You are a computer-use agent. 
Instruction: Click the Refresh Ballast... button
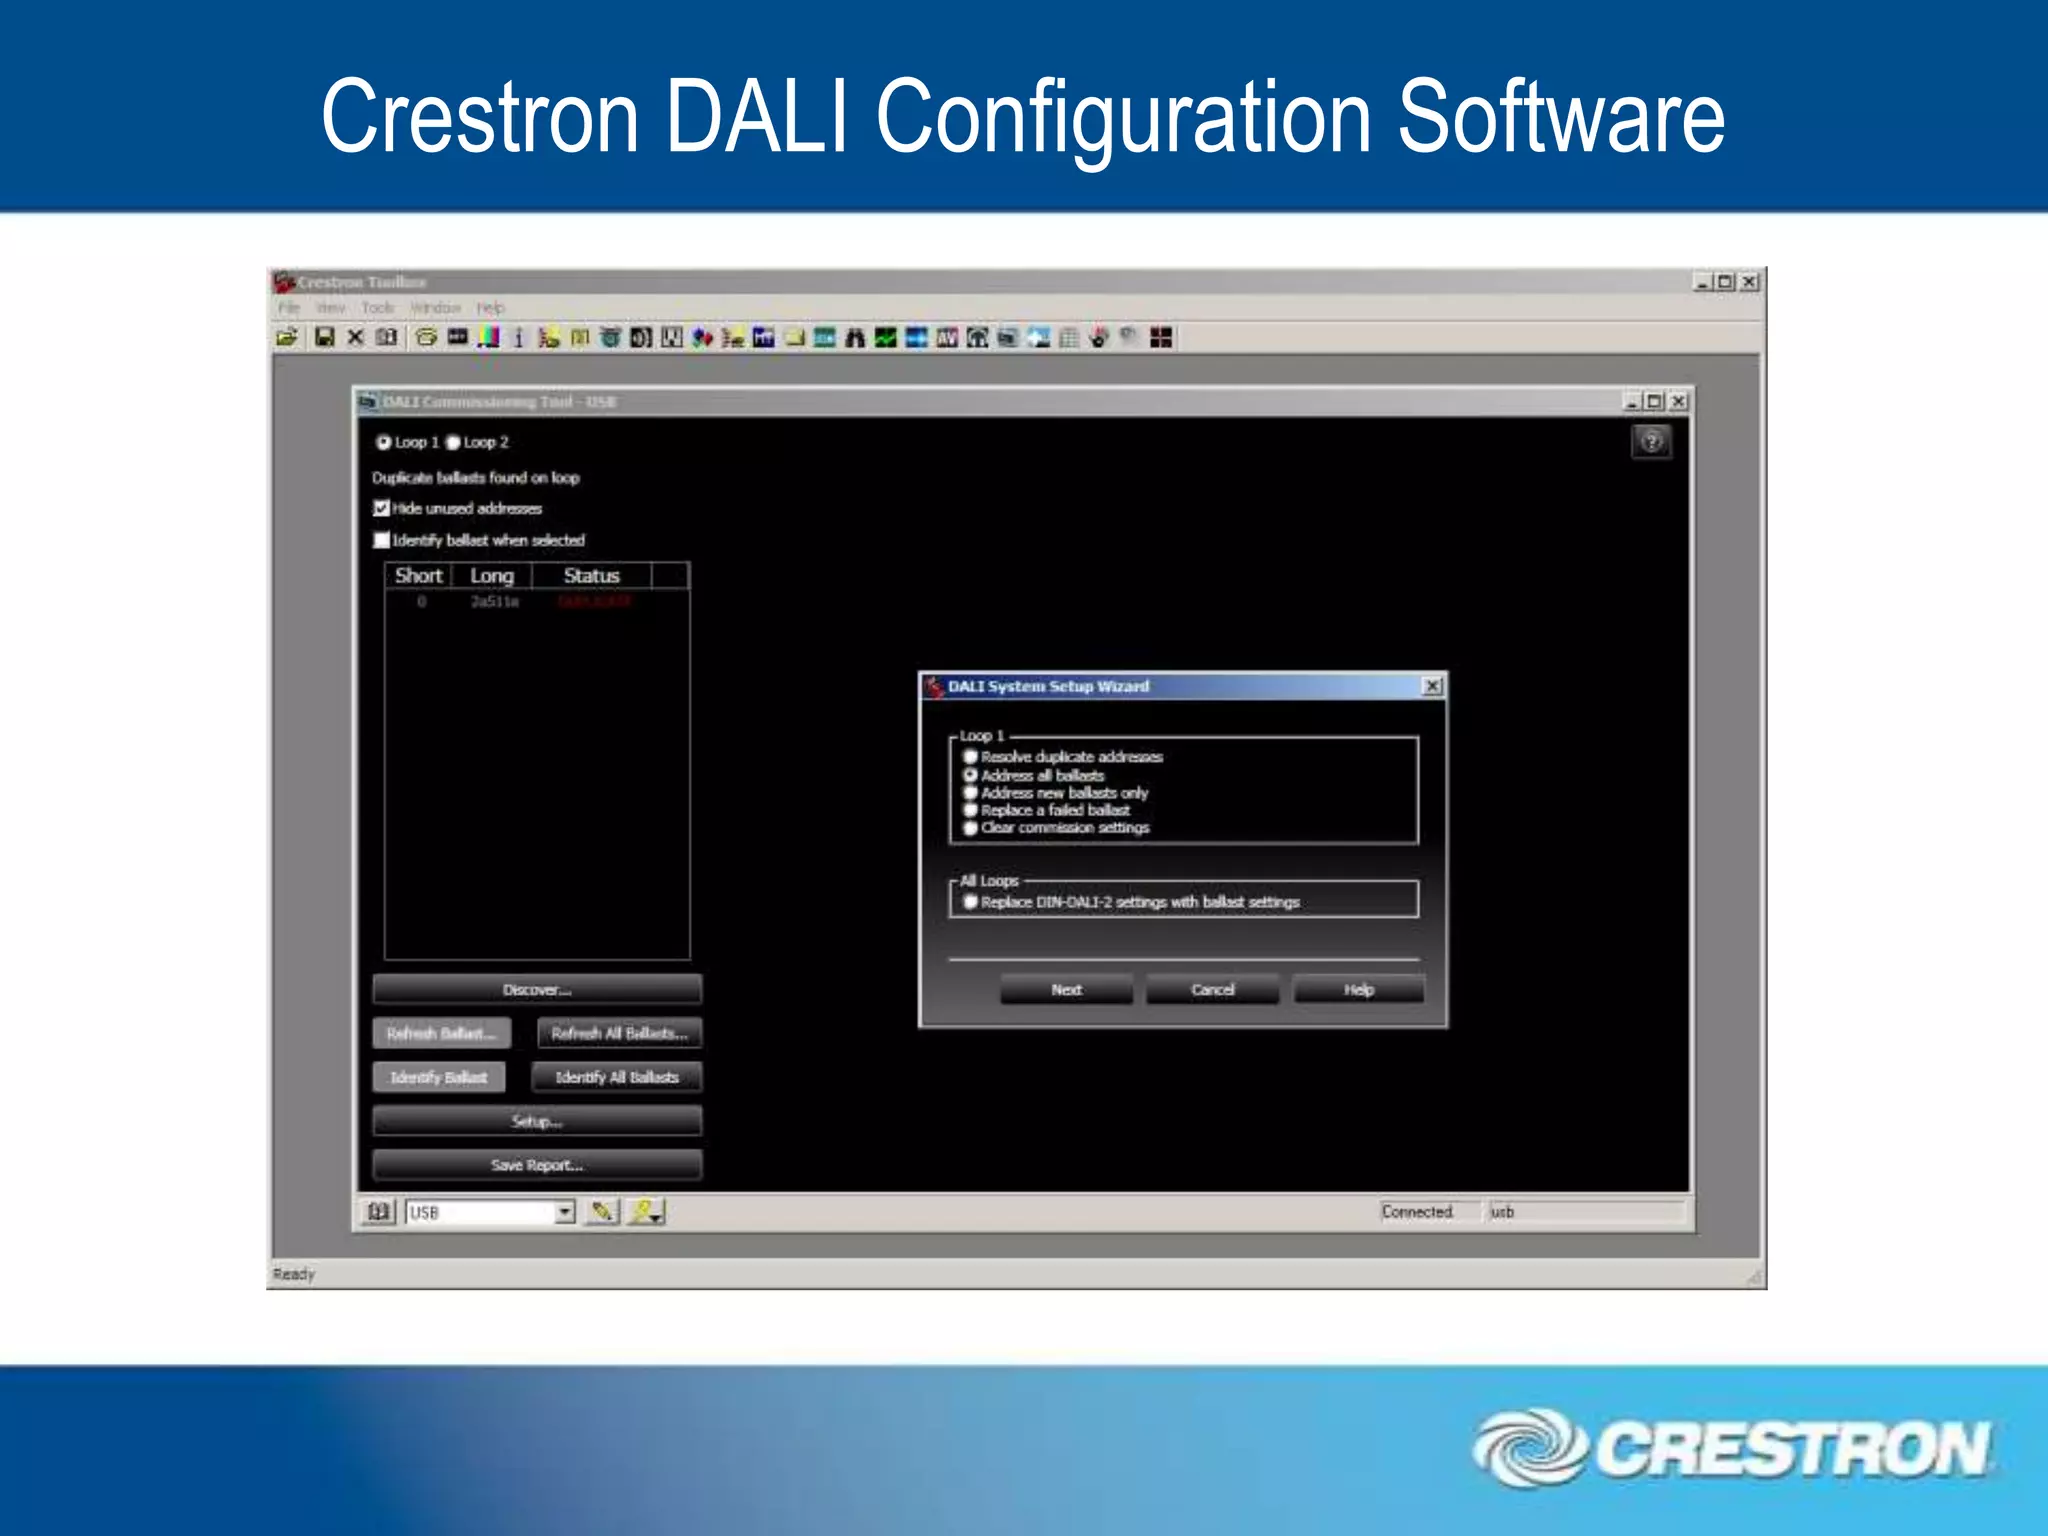(x=441, y=1033)
